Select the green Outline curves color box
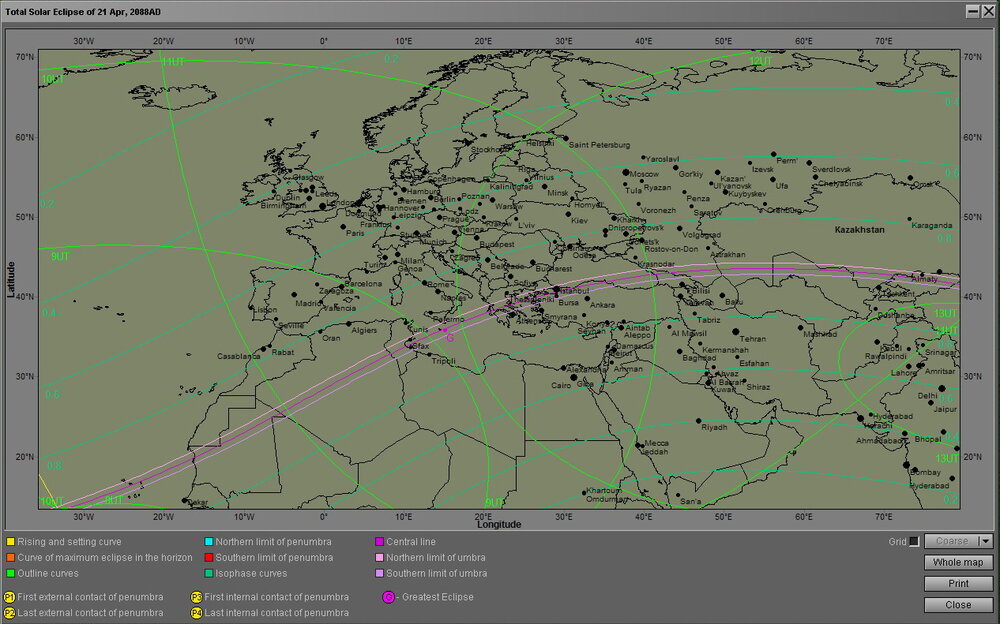Viewport: 1000px width, 624px height. coord(10,573)
